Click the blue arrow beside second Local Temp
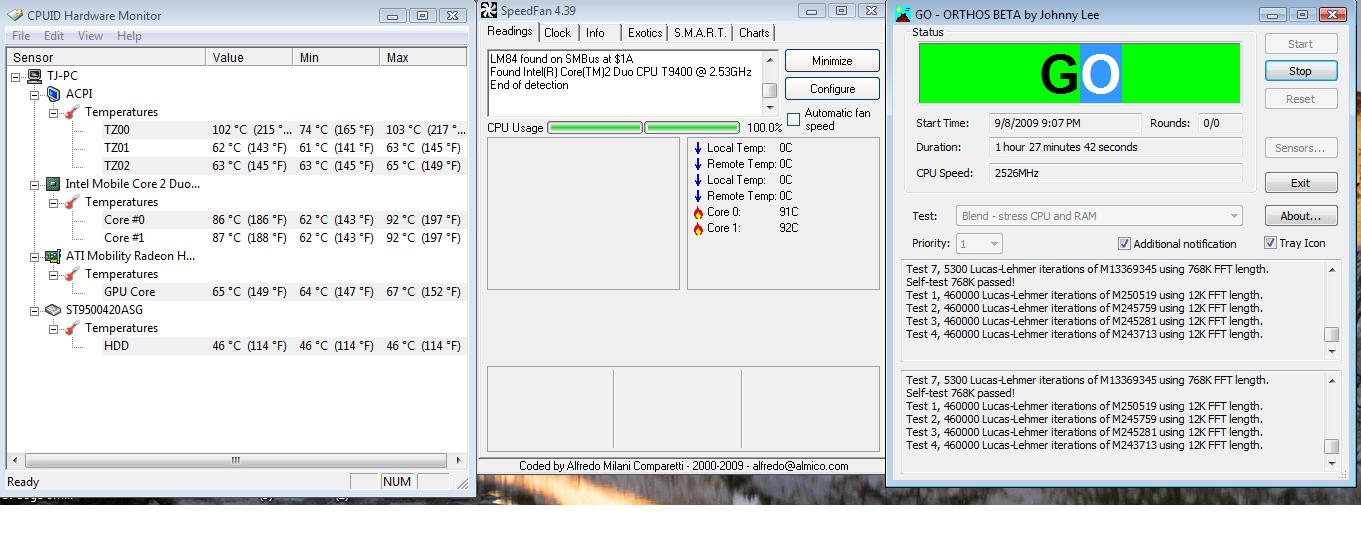This screenshot has height=540, width=1361. [698, 180]
